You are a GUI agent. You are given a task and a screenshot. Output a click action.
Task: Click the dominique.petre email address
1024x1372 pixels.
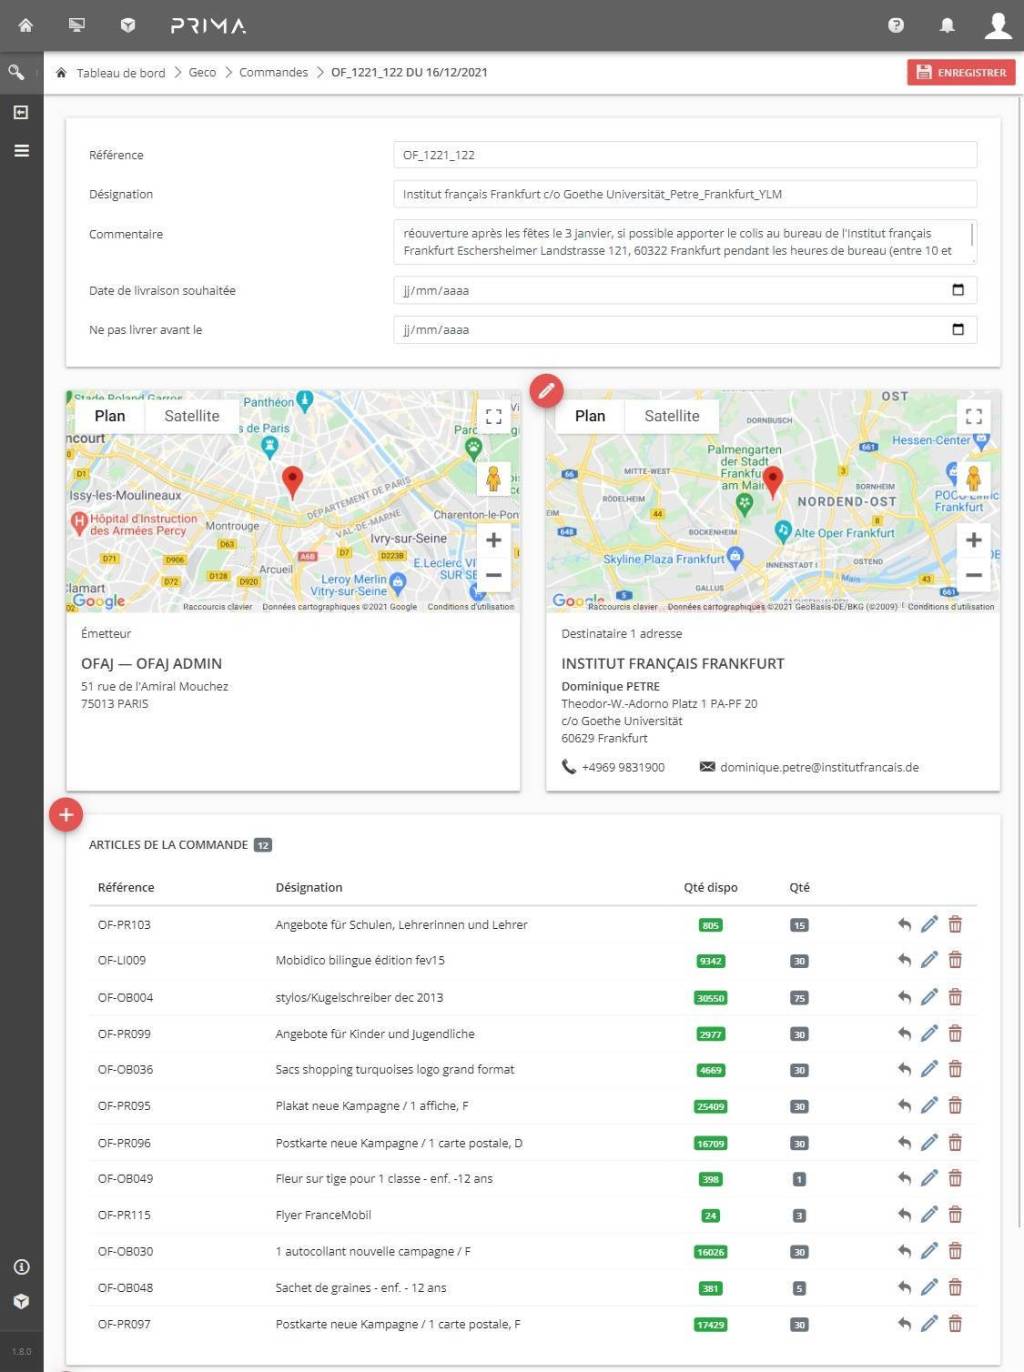coord(819,767)
